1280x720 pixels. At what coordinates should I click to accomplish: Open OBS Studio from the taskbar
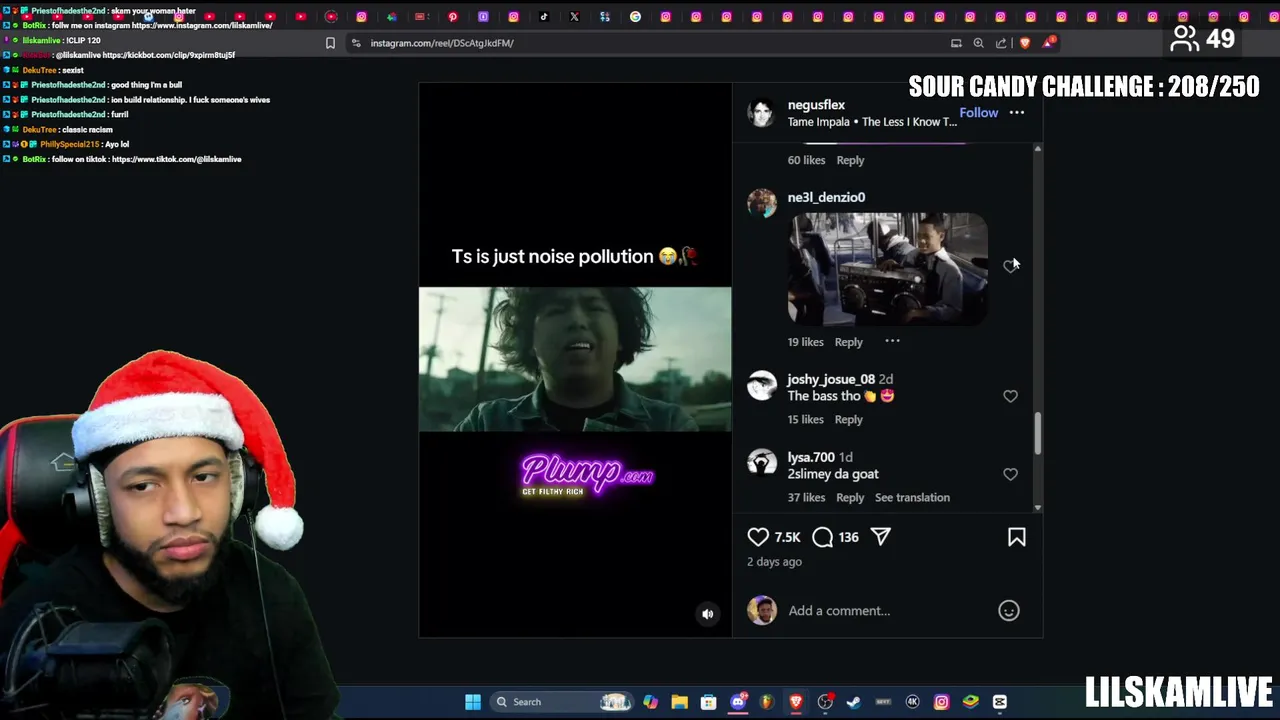click(825, 702)
